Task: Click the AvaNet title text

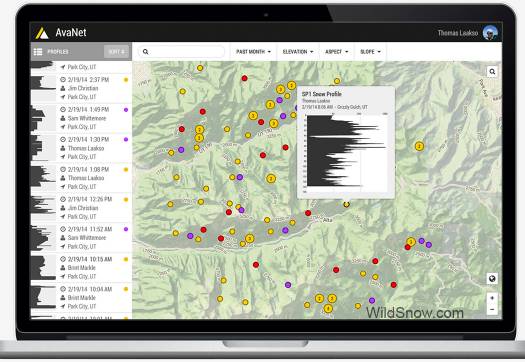Action: [71, 32]
